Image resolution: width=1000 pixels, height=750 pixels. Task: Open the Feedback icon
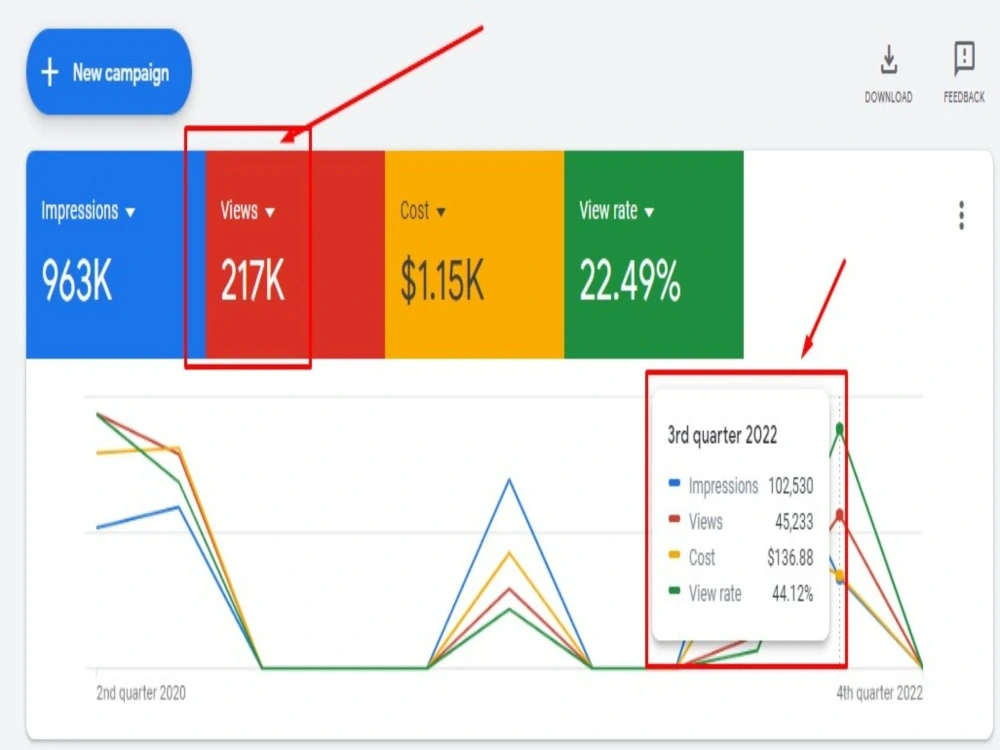[x=964, y=59]
